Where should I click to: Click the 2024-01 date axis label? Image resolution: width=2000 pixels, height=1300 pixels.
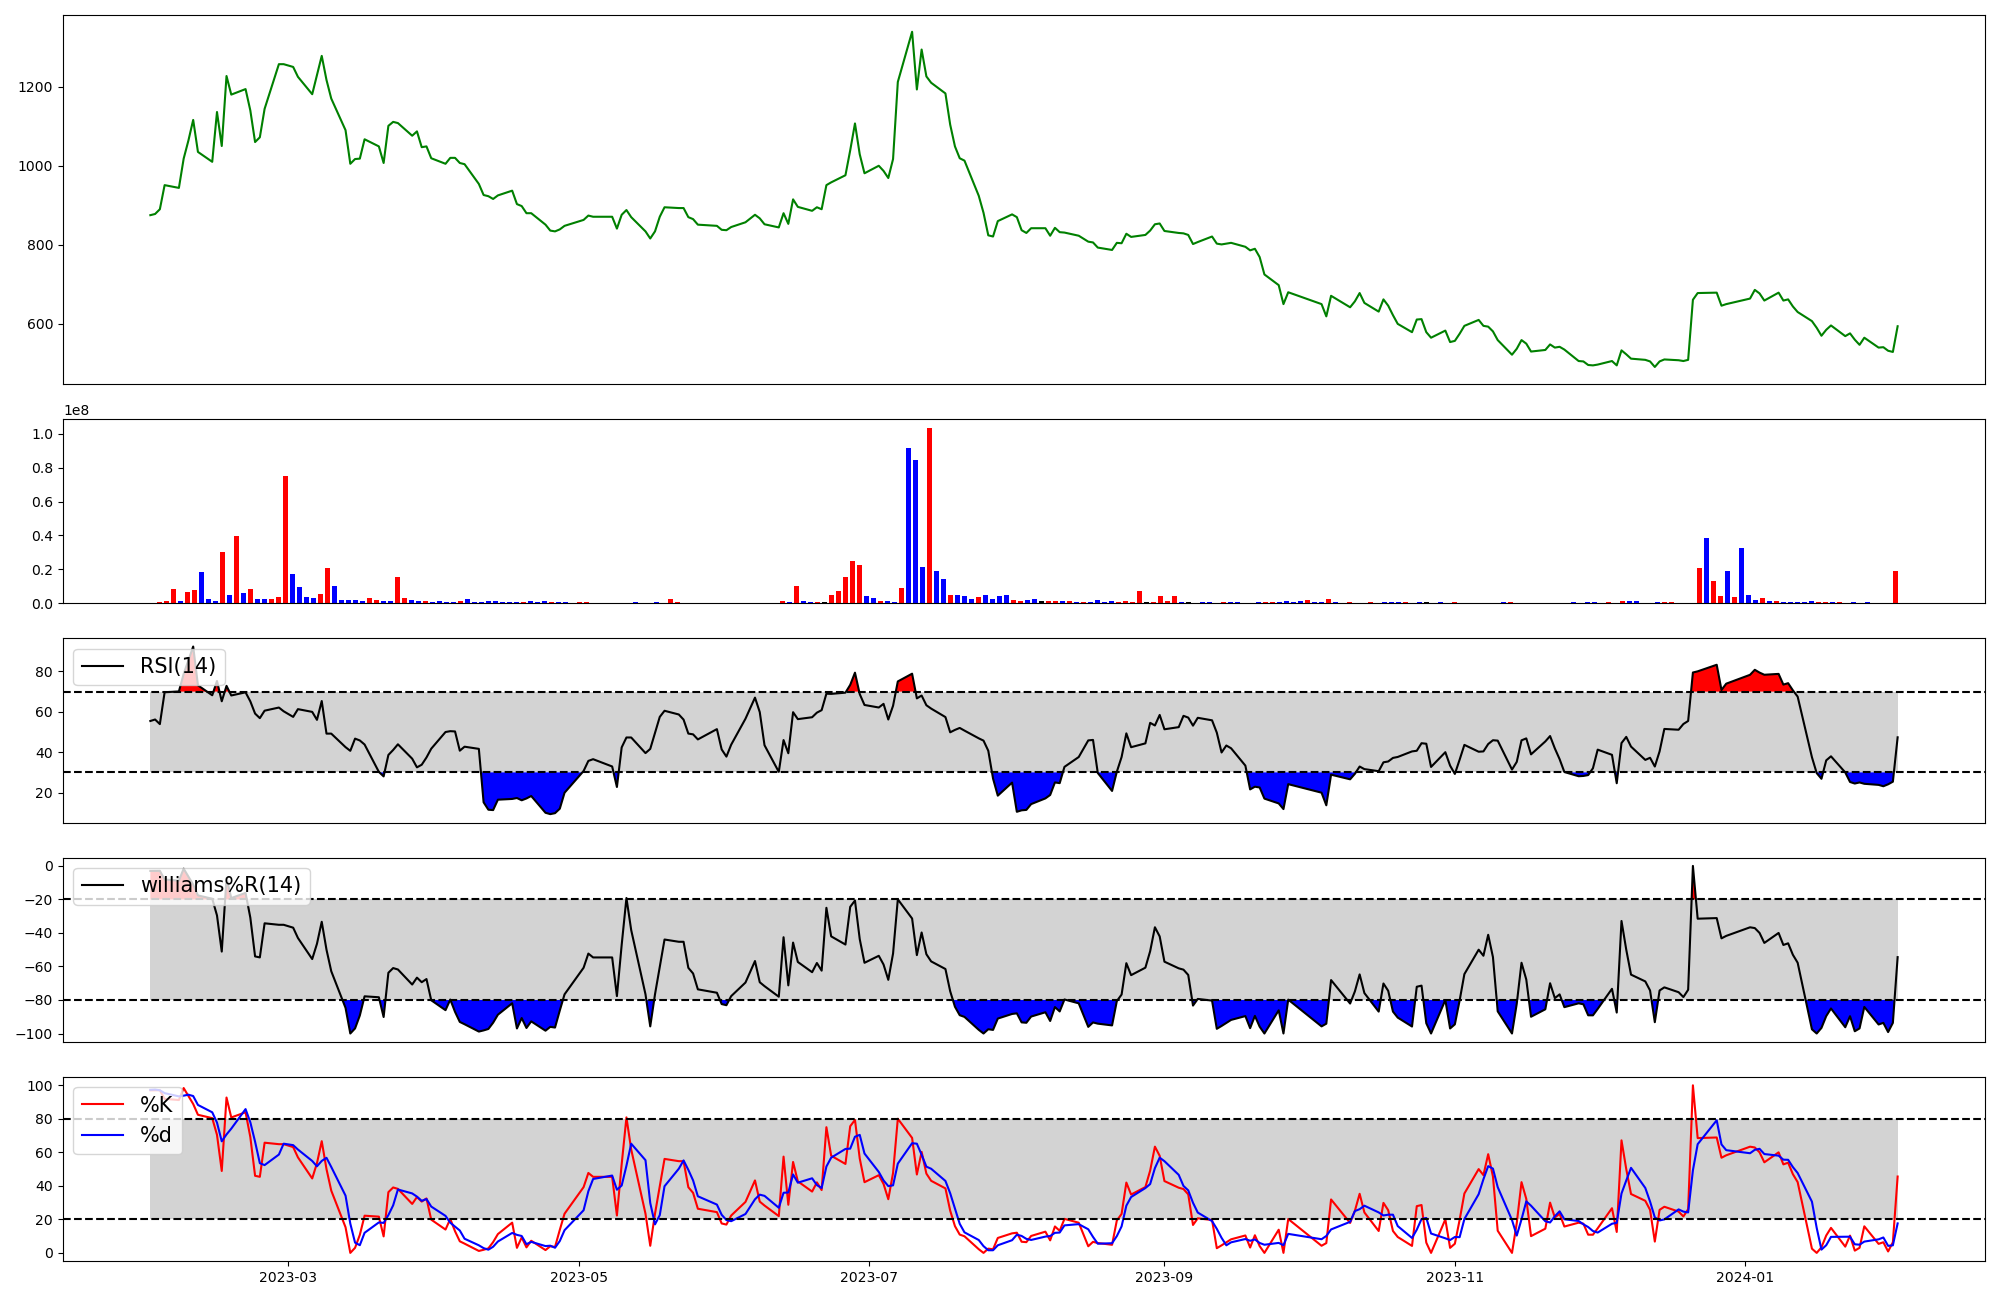coord(1745,1277)
